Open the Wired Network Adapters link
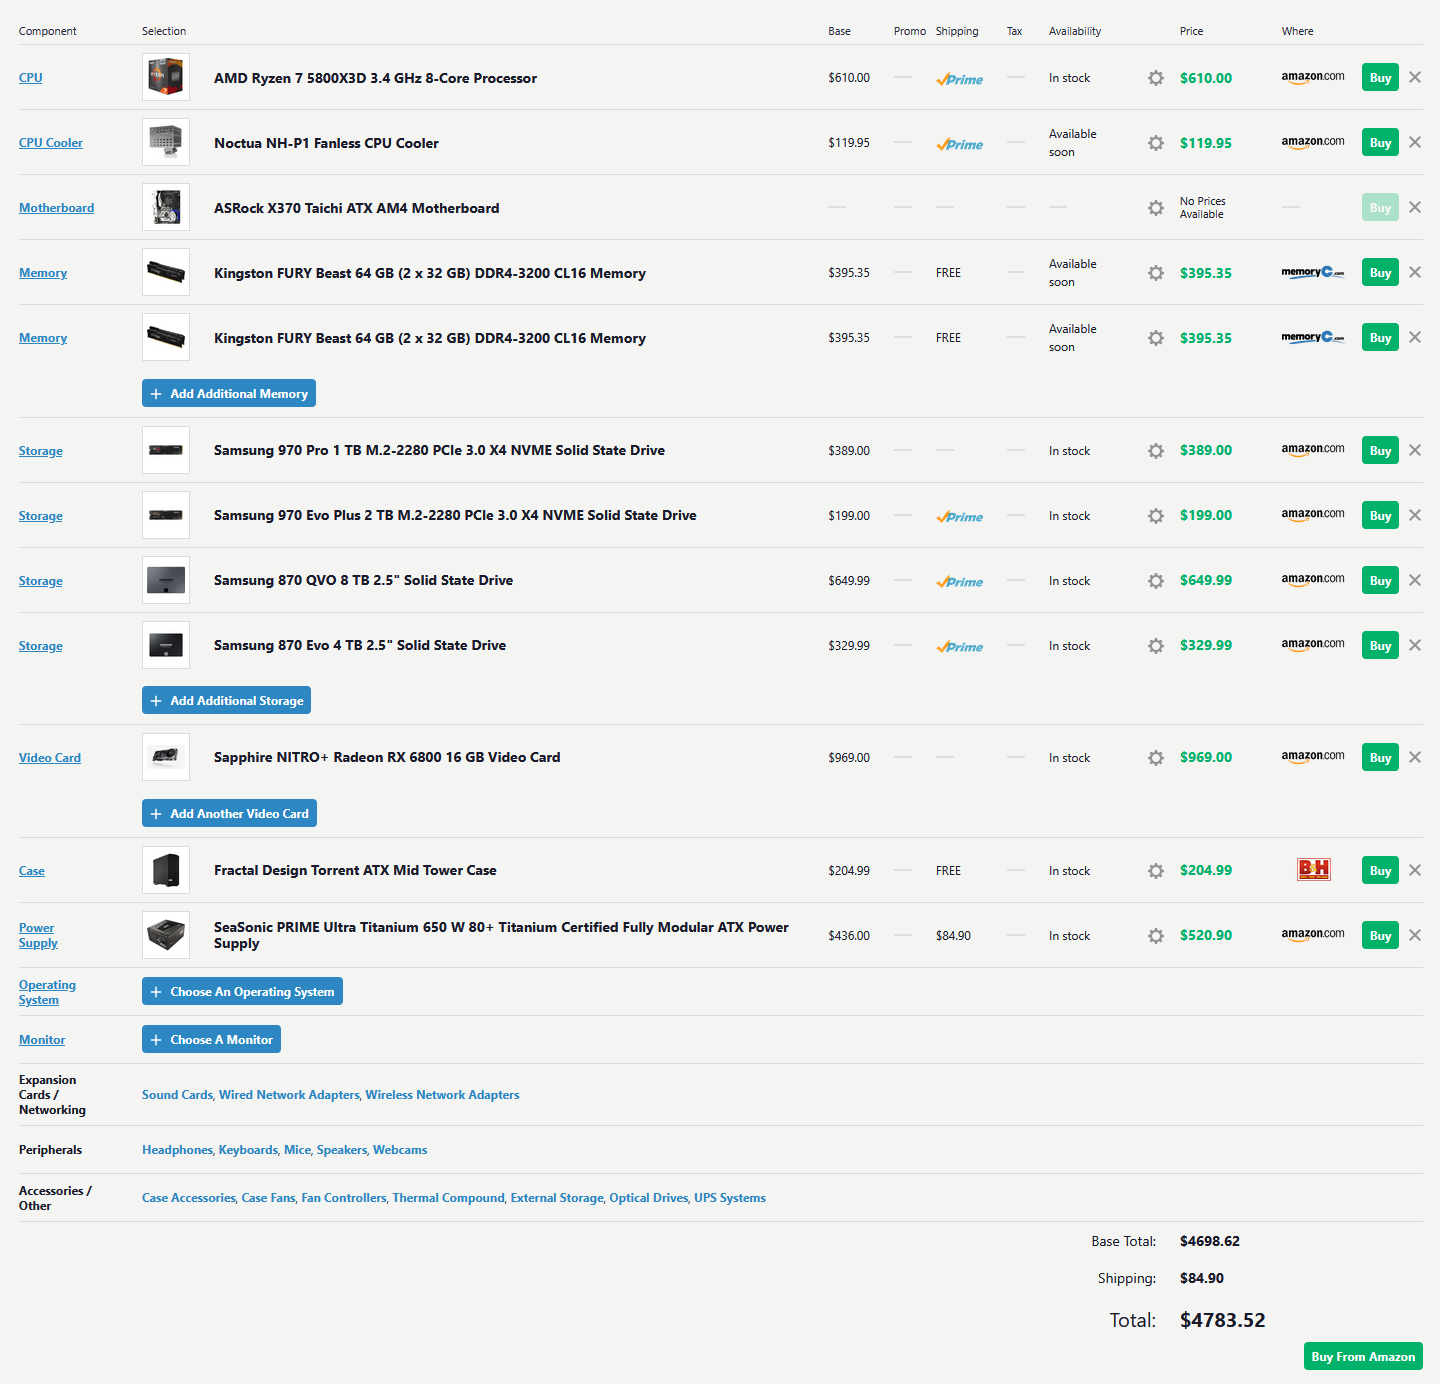The width and height of the screenshot is (1440, 1384). (x=289, y=1095)
